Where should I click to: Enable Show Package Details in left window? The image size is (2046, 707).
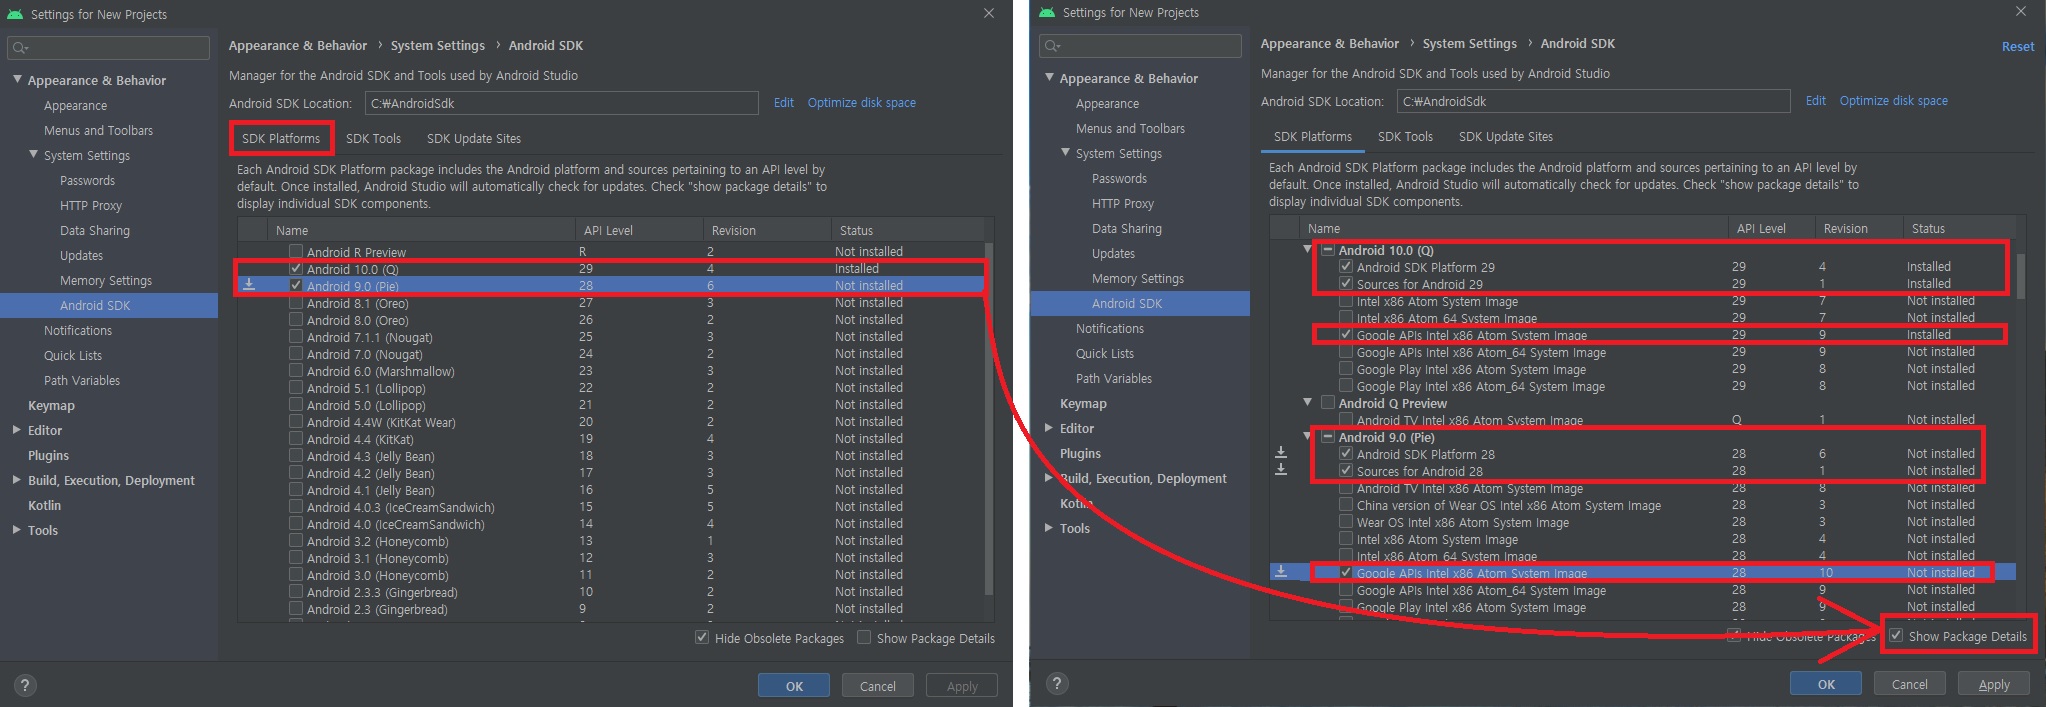[x=864, y=638]
